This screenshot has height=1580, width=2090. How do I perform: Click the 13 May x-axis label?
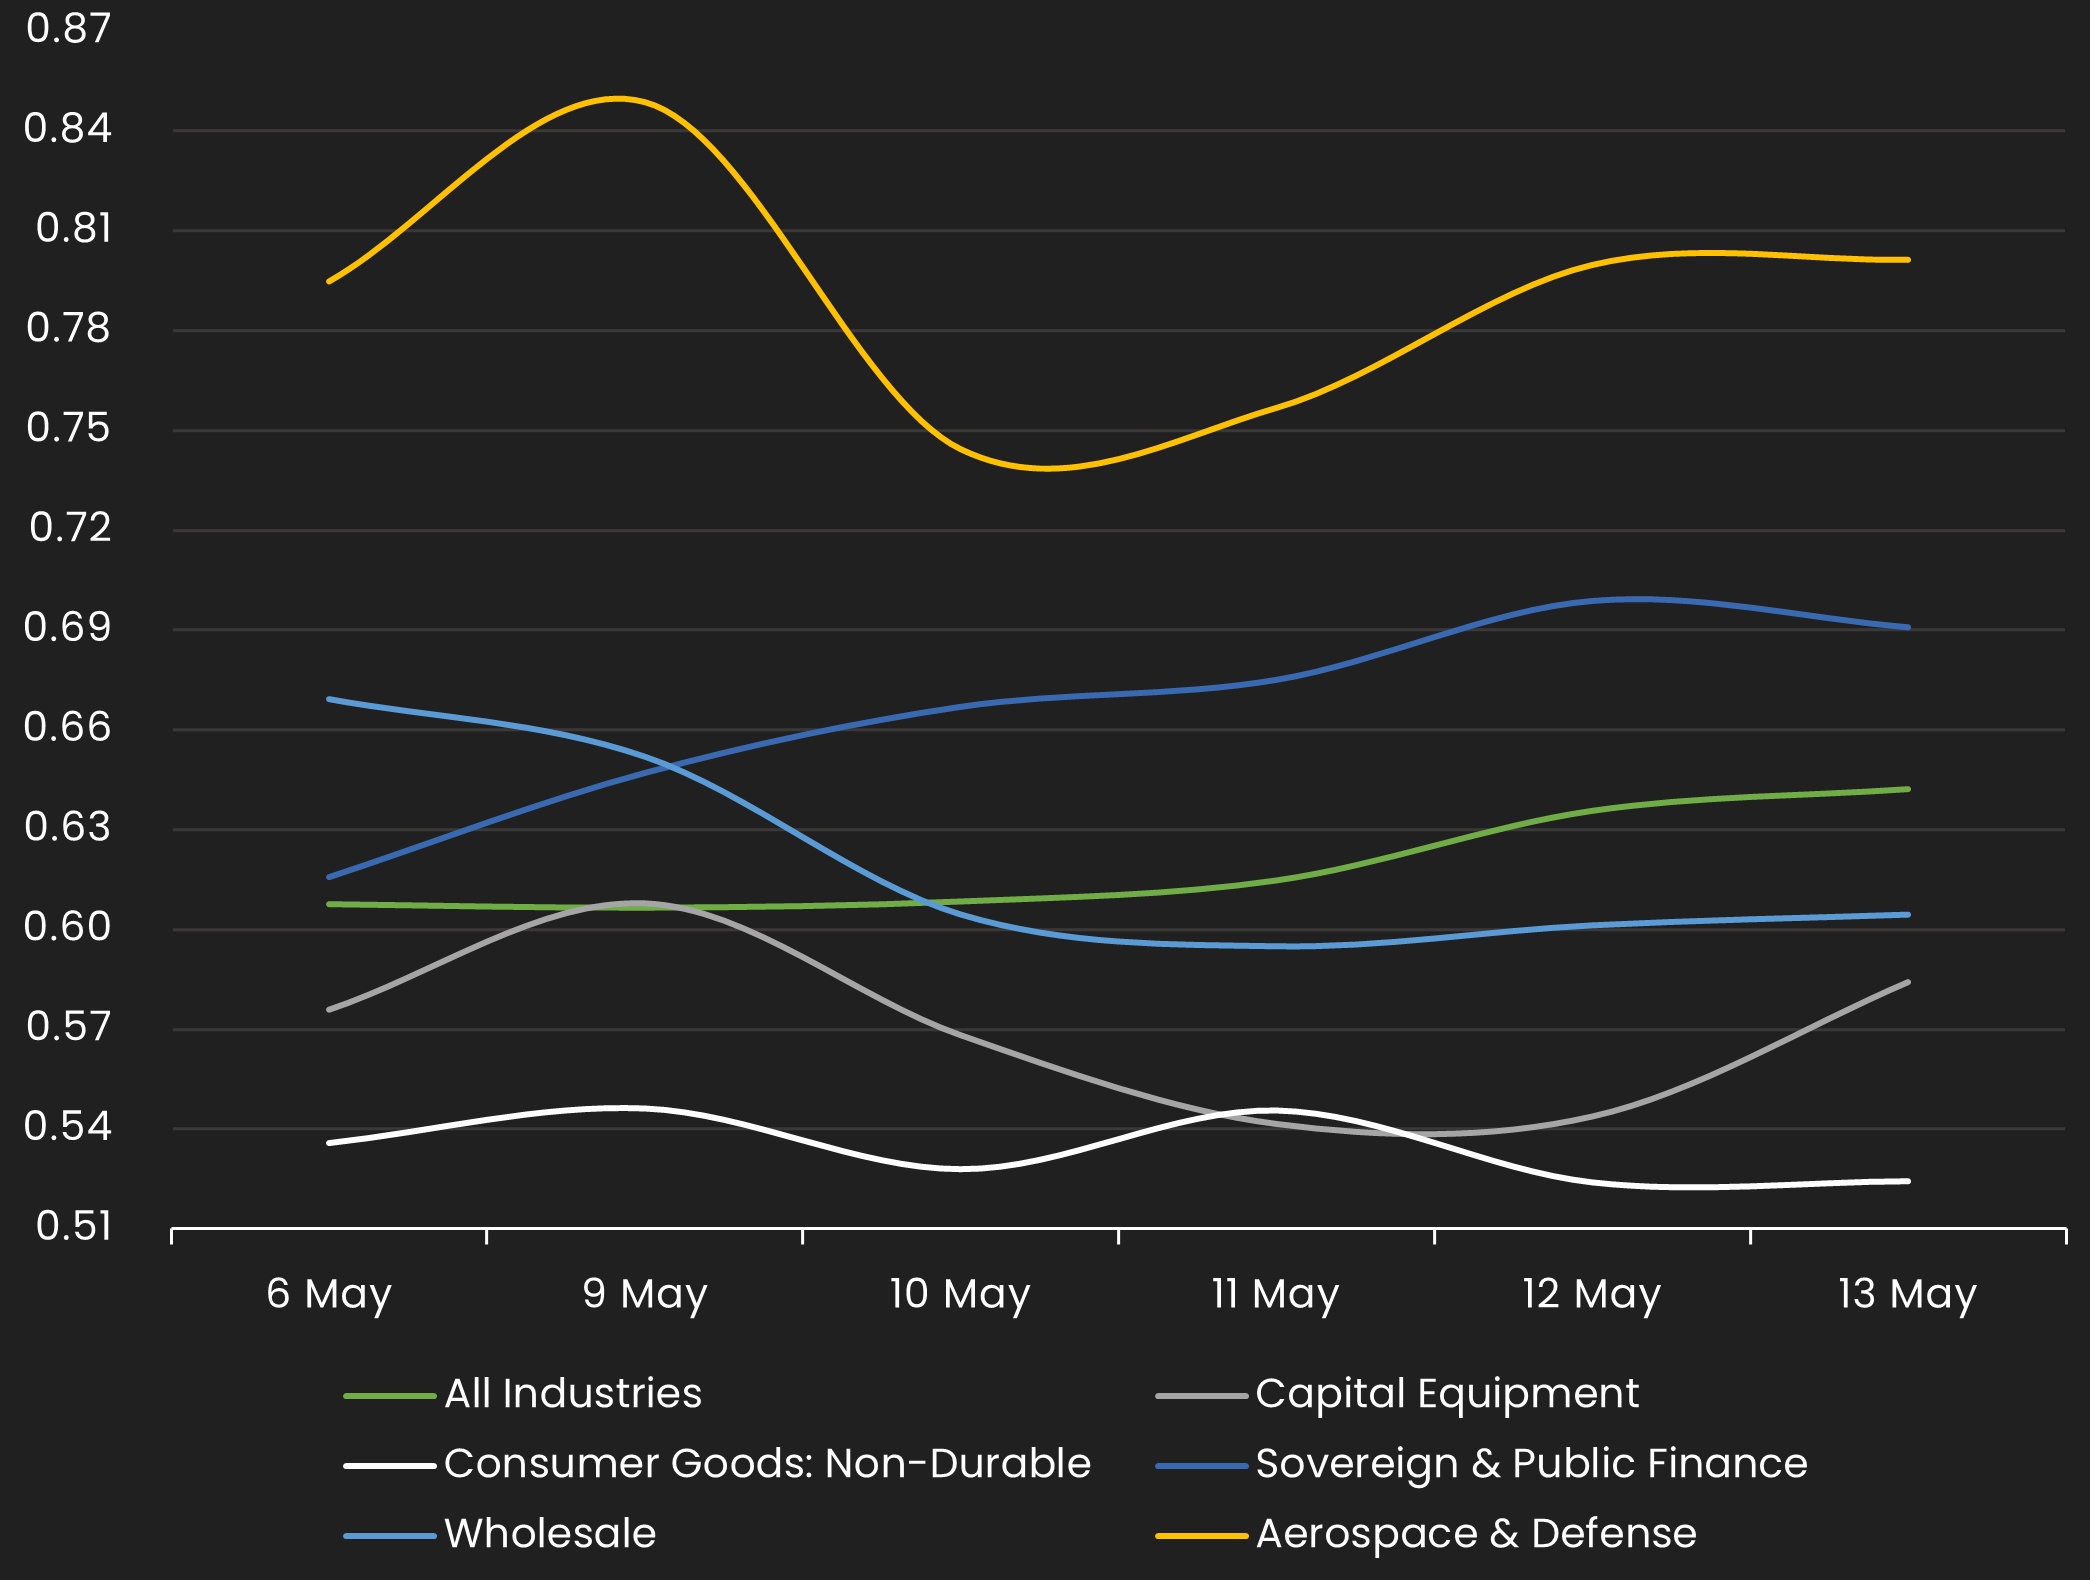[x=1907, y=1294]
